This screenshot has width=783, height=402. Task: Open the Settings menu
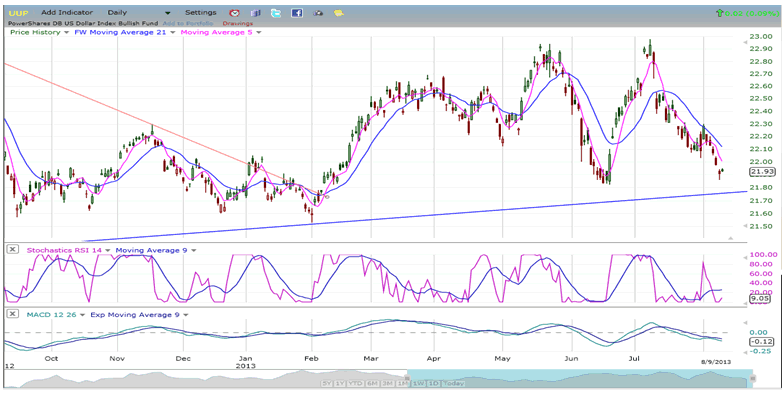click(x=200, y=12)
